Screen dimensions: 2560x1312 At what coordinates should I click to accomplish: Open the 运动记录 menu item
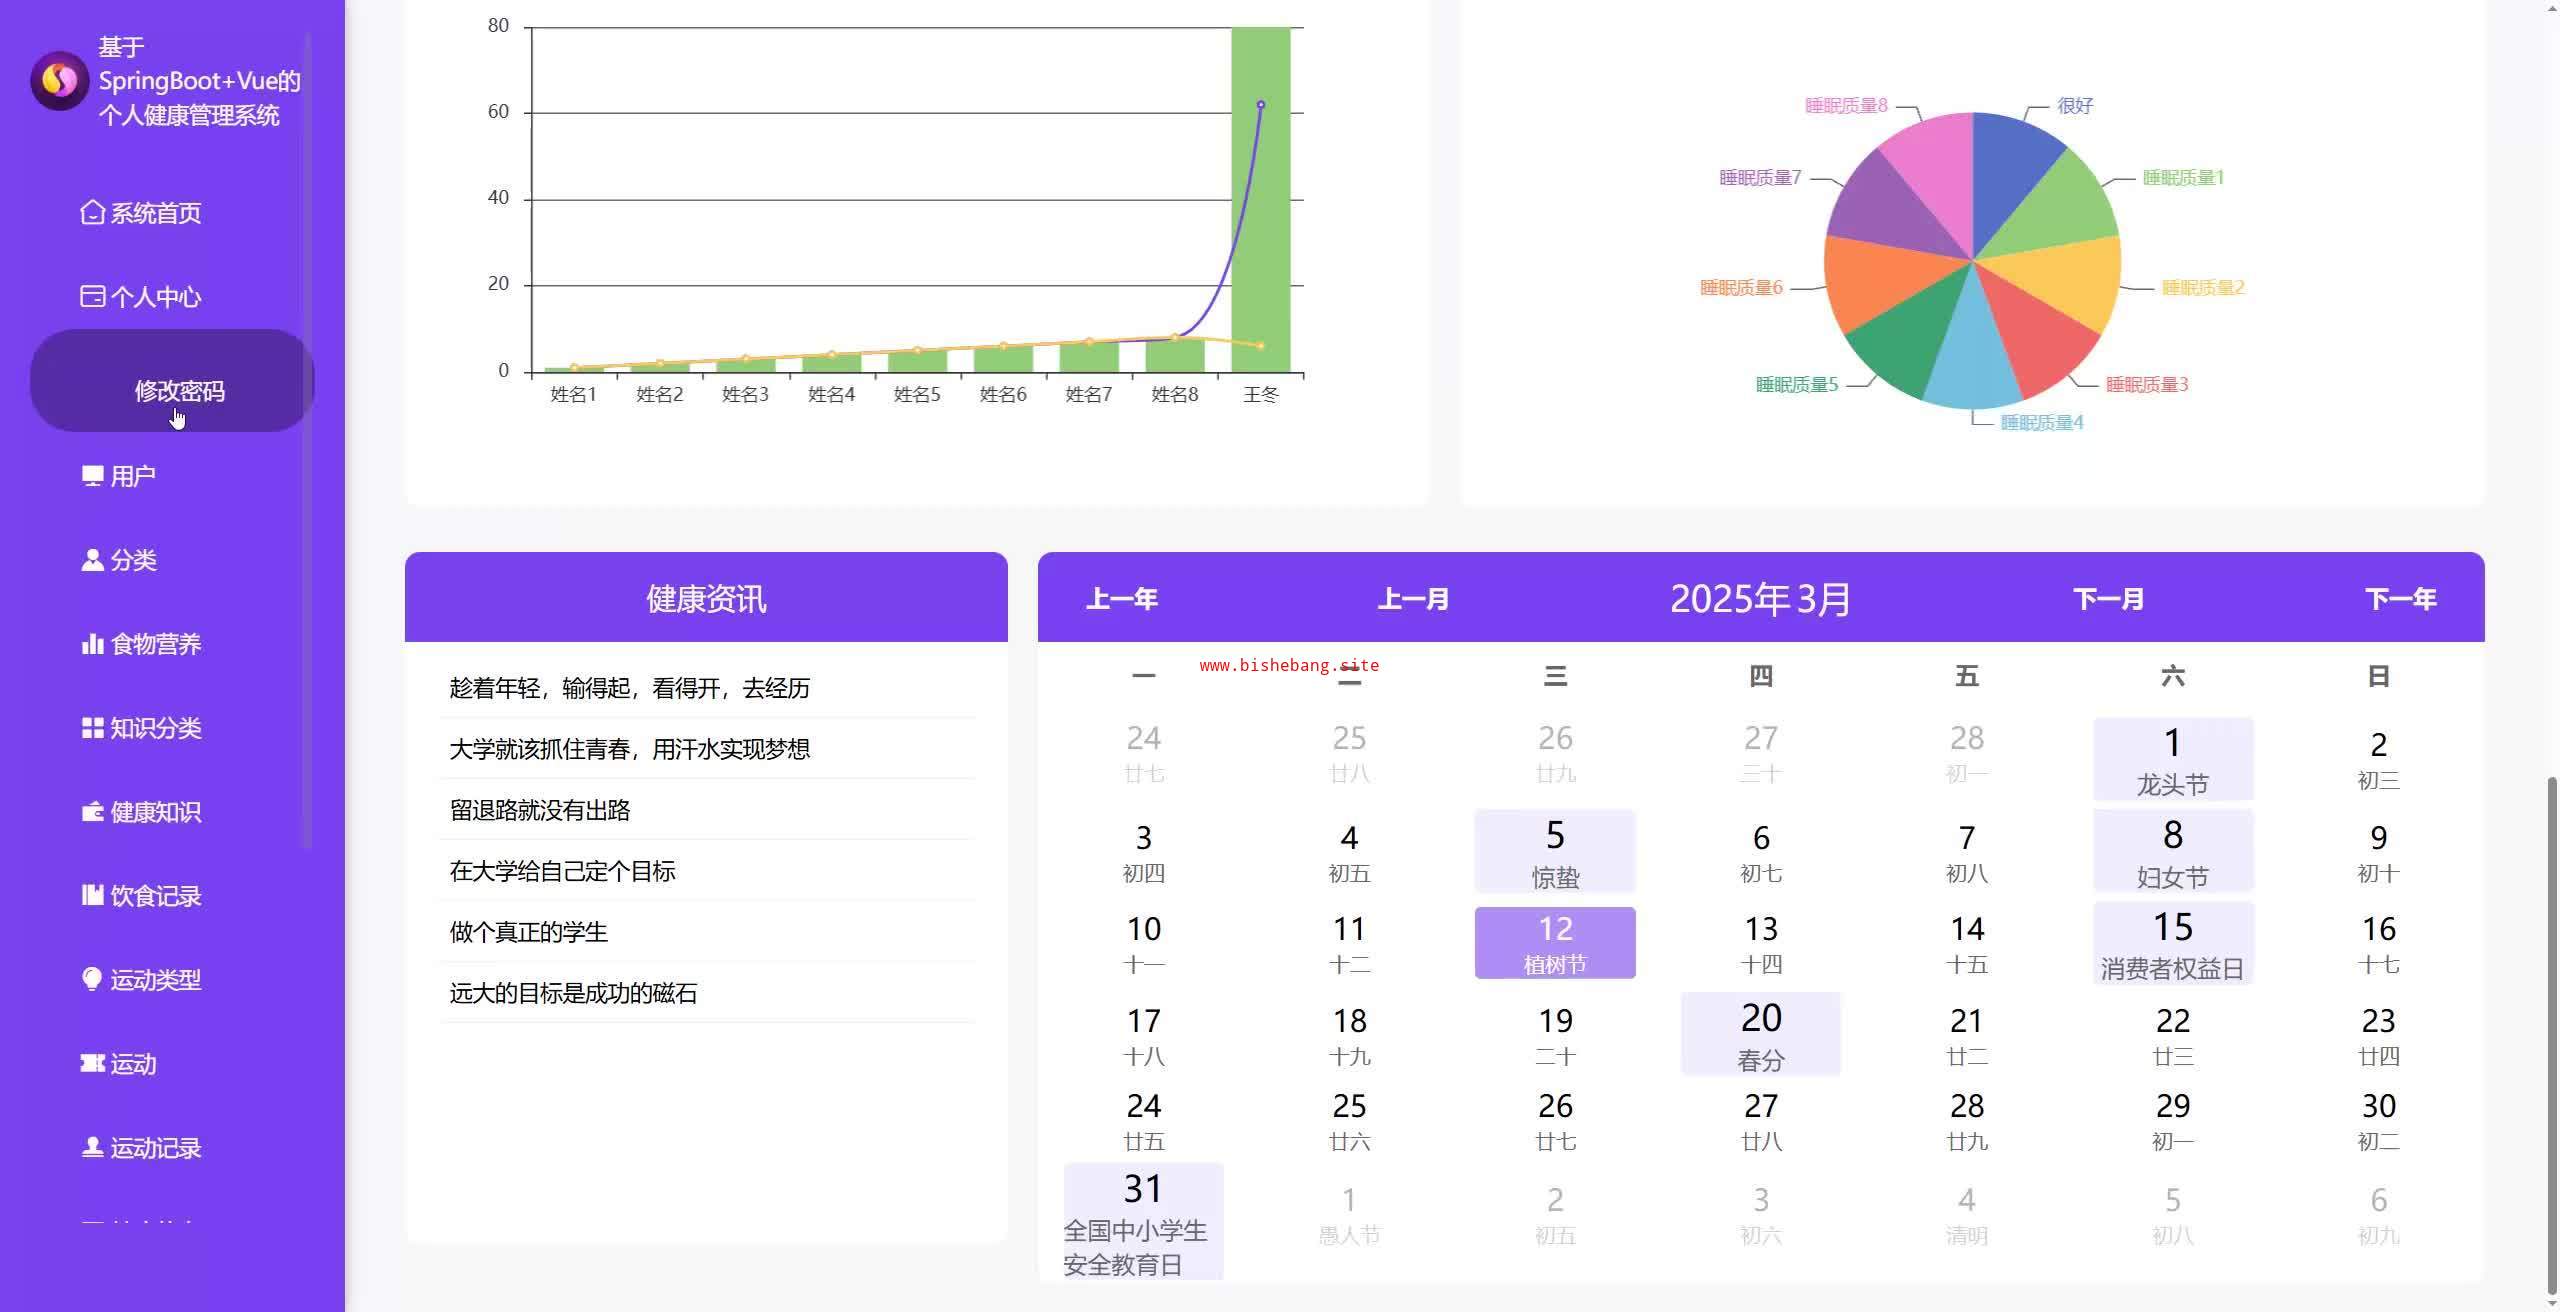155,1148
